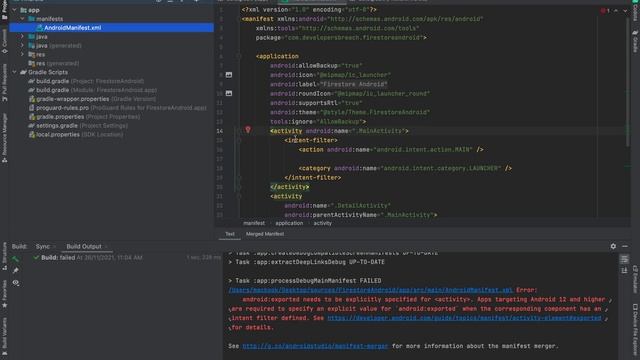This screenshot has width=640, height=360.
Task: Collapse the app module node
Action: point(15,10)
